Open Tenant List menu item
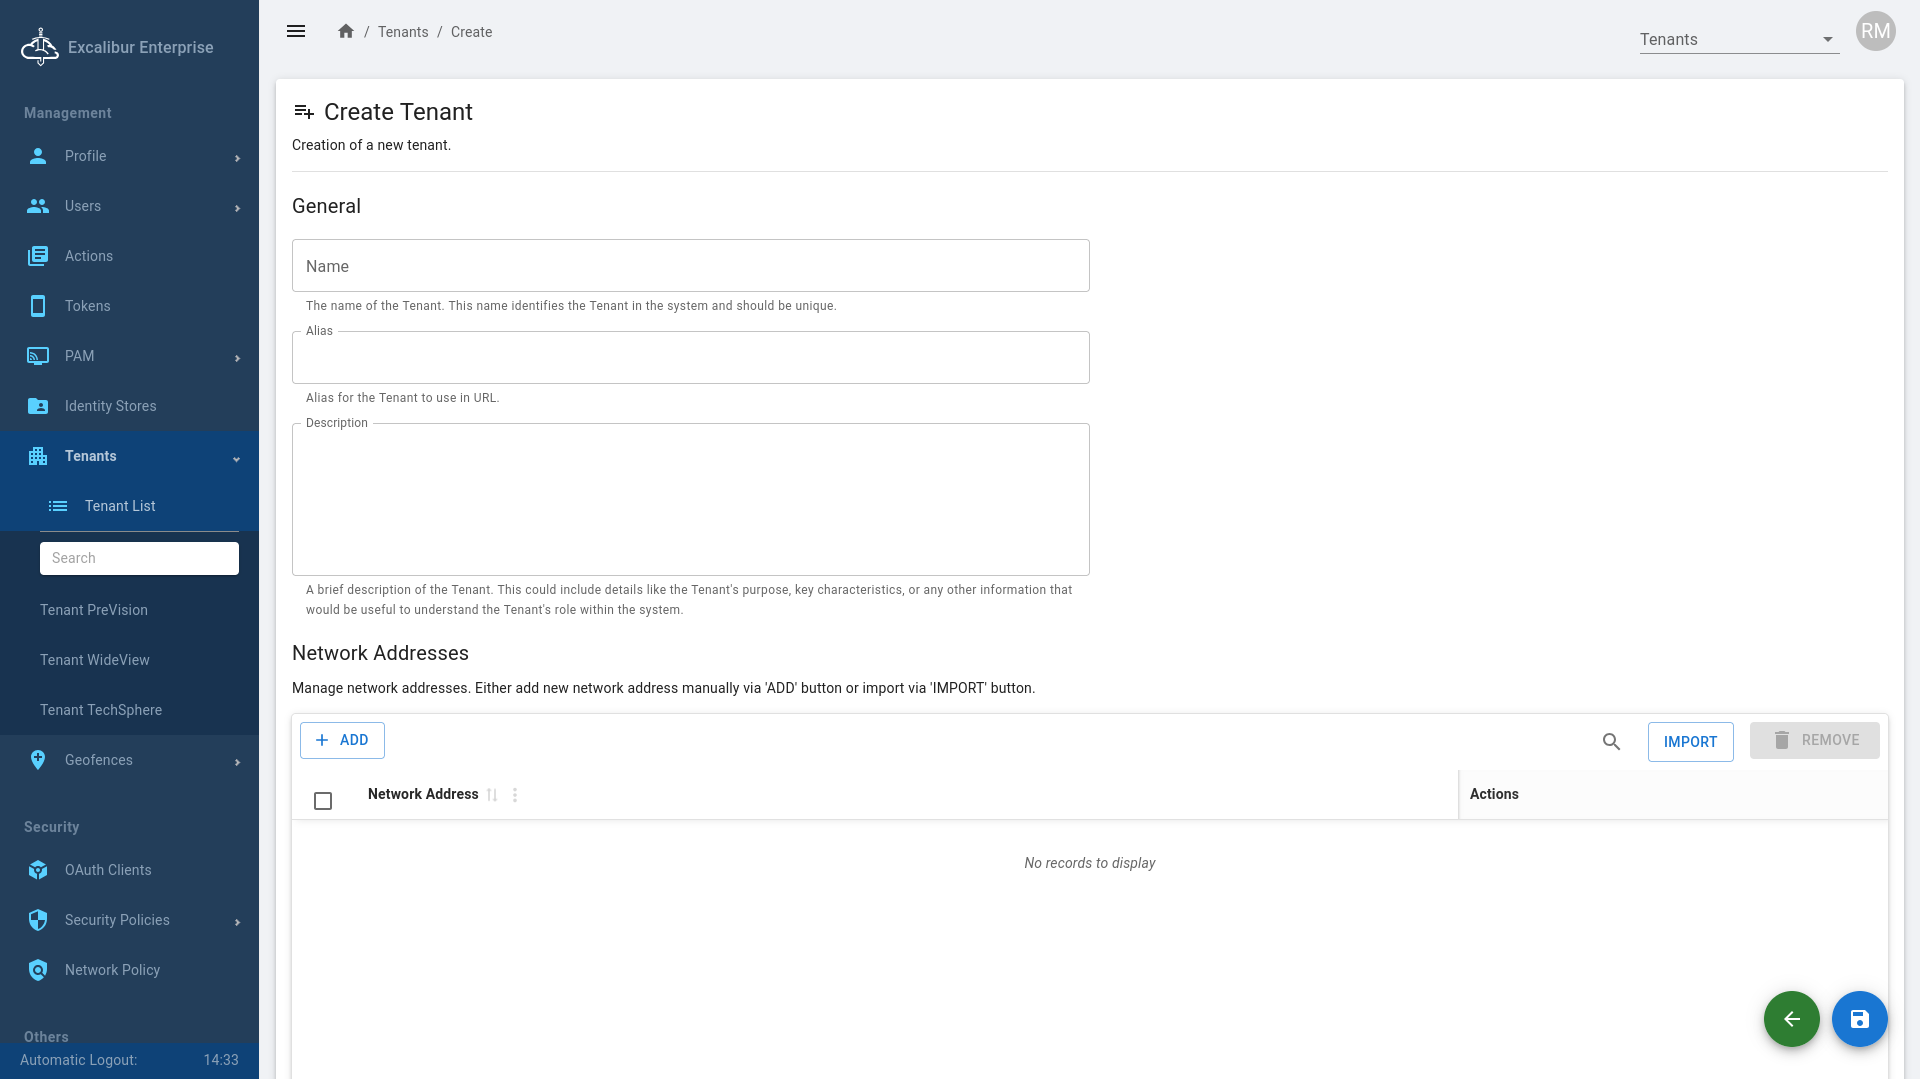Image resolution: width=1920 pixels, height=1079 pixels. pos(120,506)
